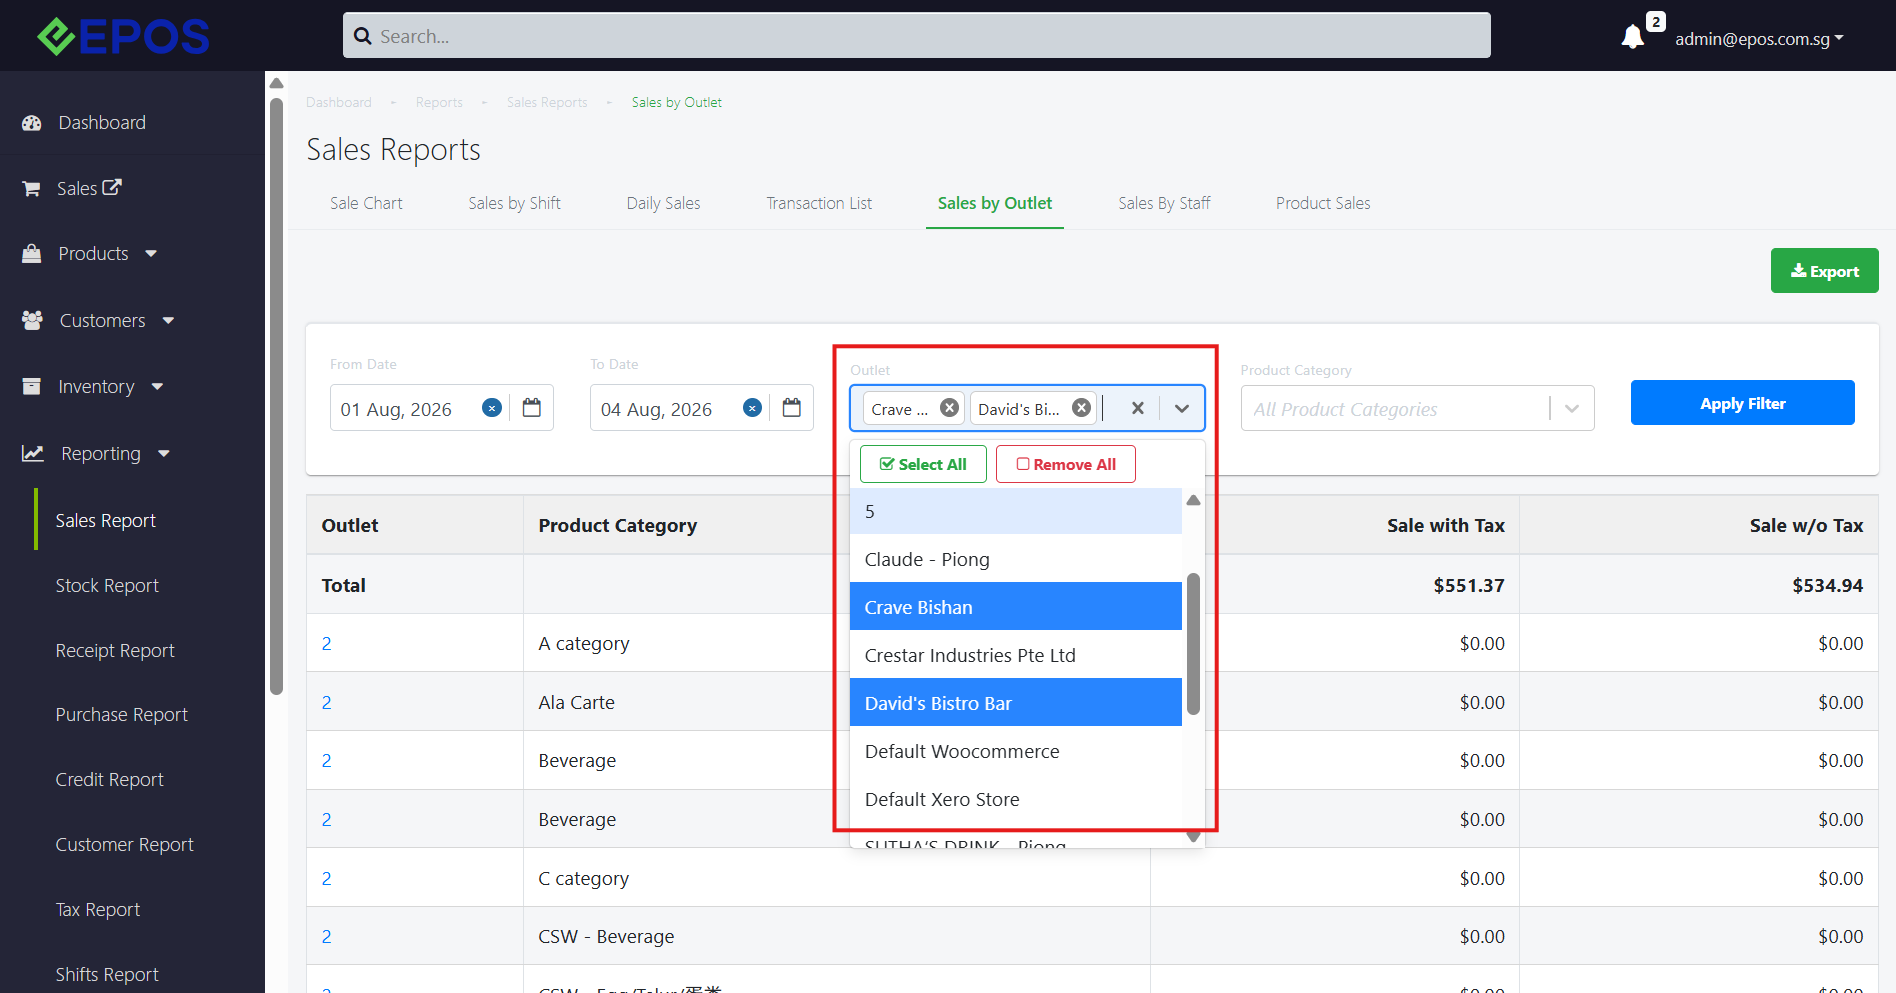Select the Claude - Piong outlet
This screenshot has height=993, width=1896.
pos(1016,559)
